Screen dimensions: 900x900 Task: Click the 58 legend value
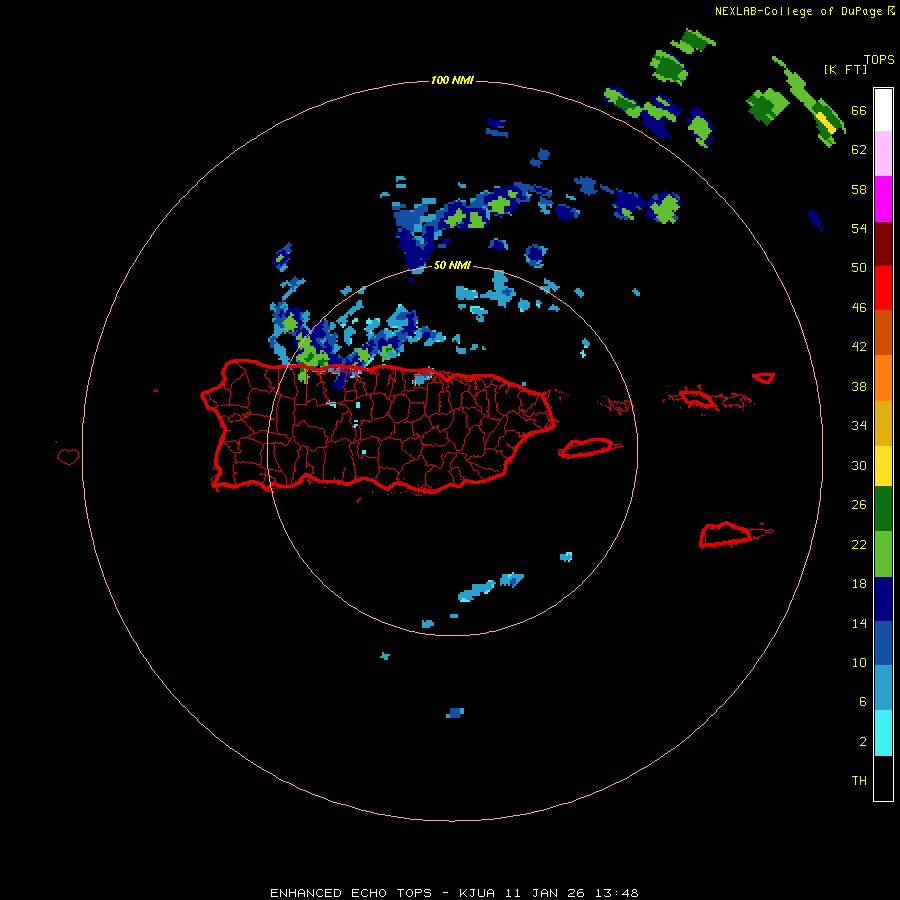pos(859,189)
